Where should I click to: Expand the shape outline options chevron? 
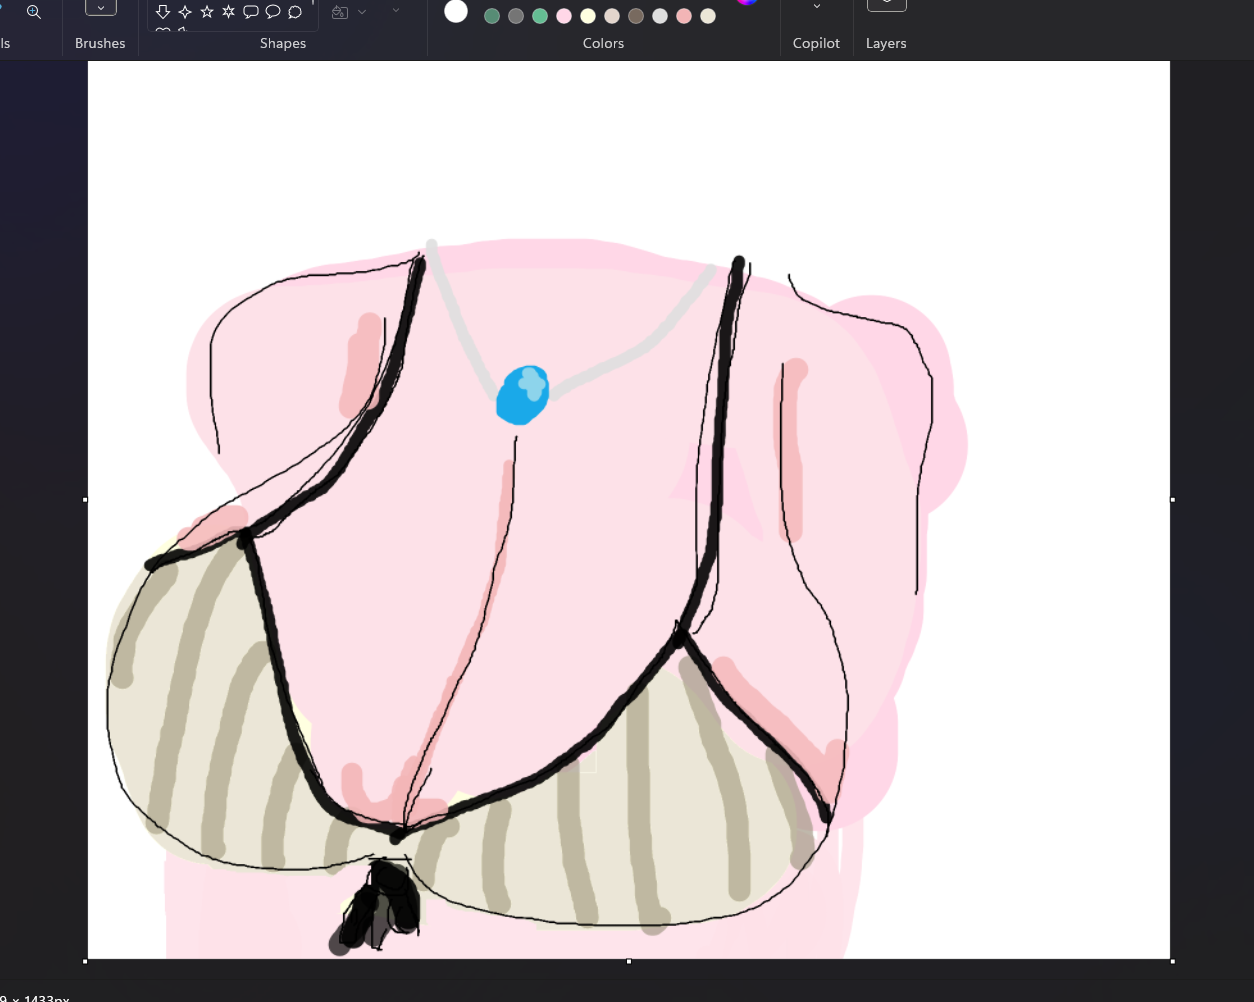pos(396,10)
